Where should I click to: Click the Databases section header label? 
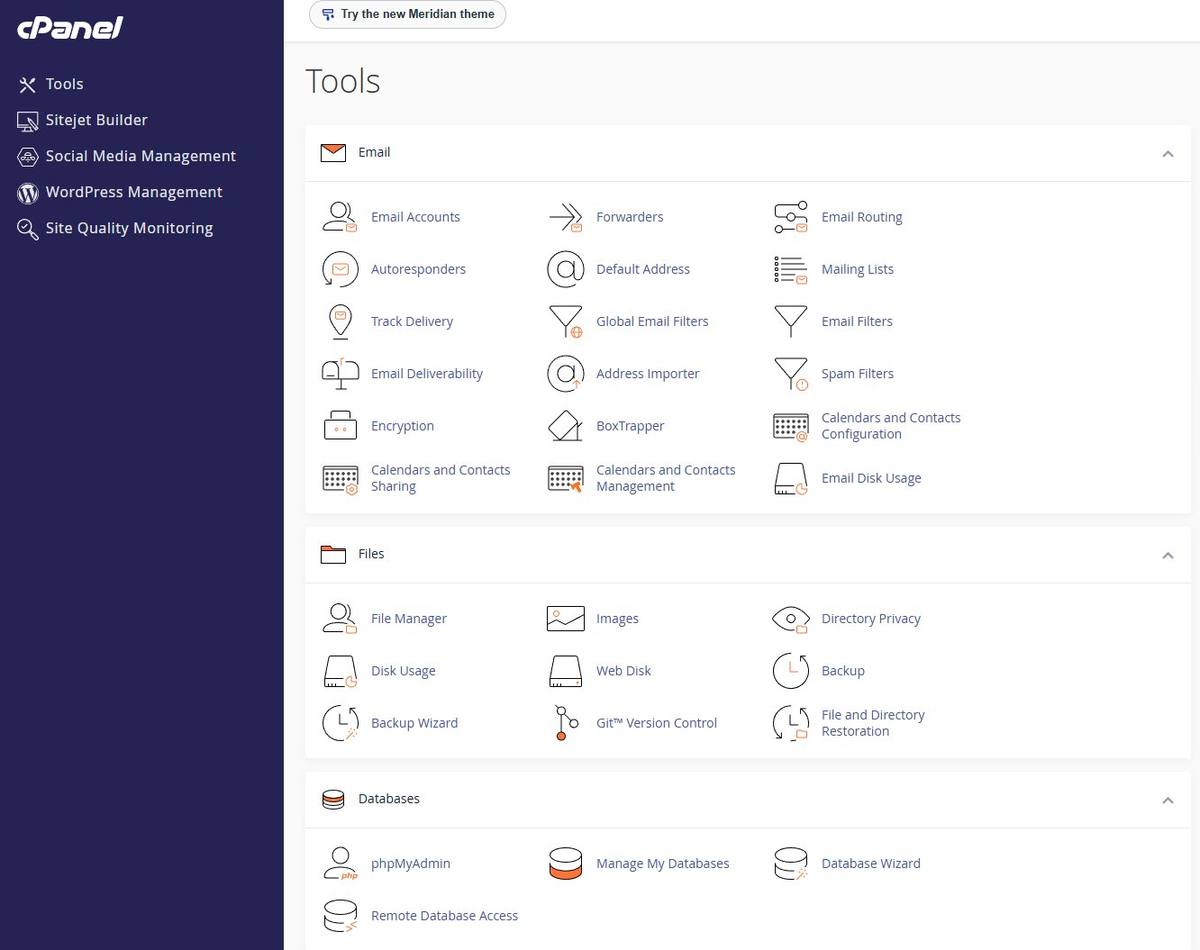coord(389,799)
